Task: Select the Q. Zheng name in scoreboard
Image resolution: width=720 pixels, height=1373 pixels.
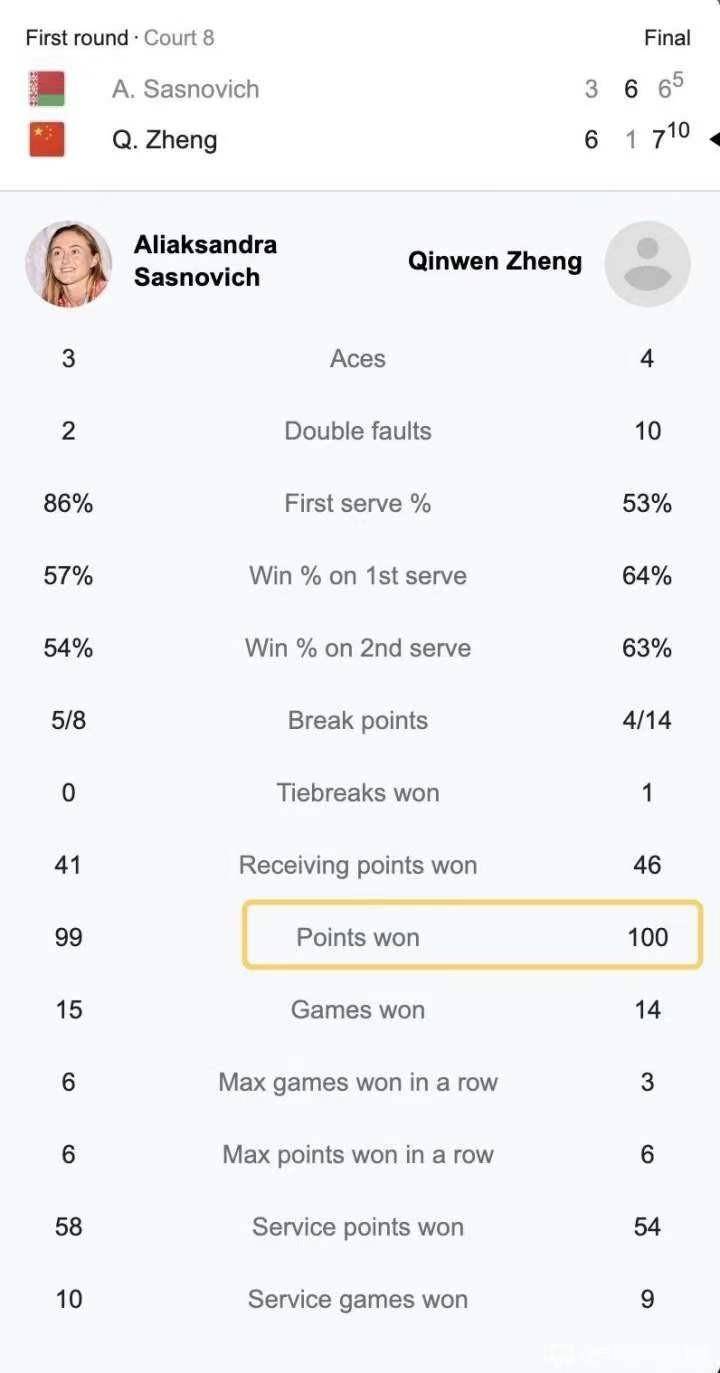Action: click(164, 139)
